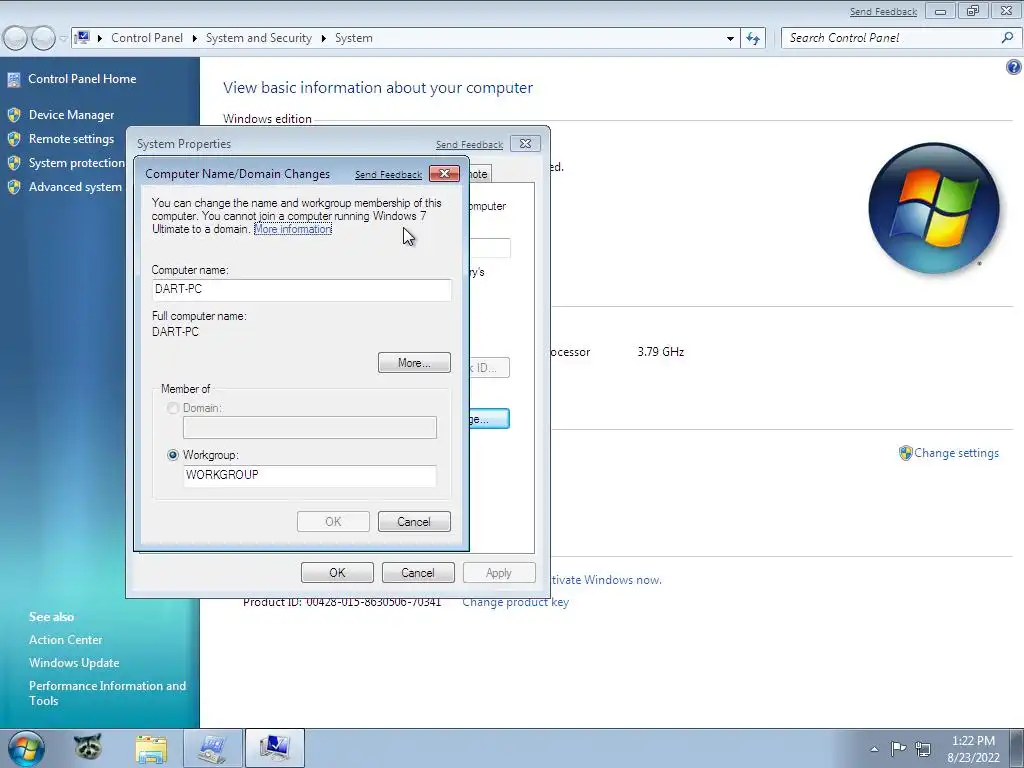Click the Domain text field
Image resolution: width=1024 pixels, height=768 pixels.
pyautogui.click(x=310, y=428)
